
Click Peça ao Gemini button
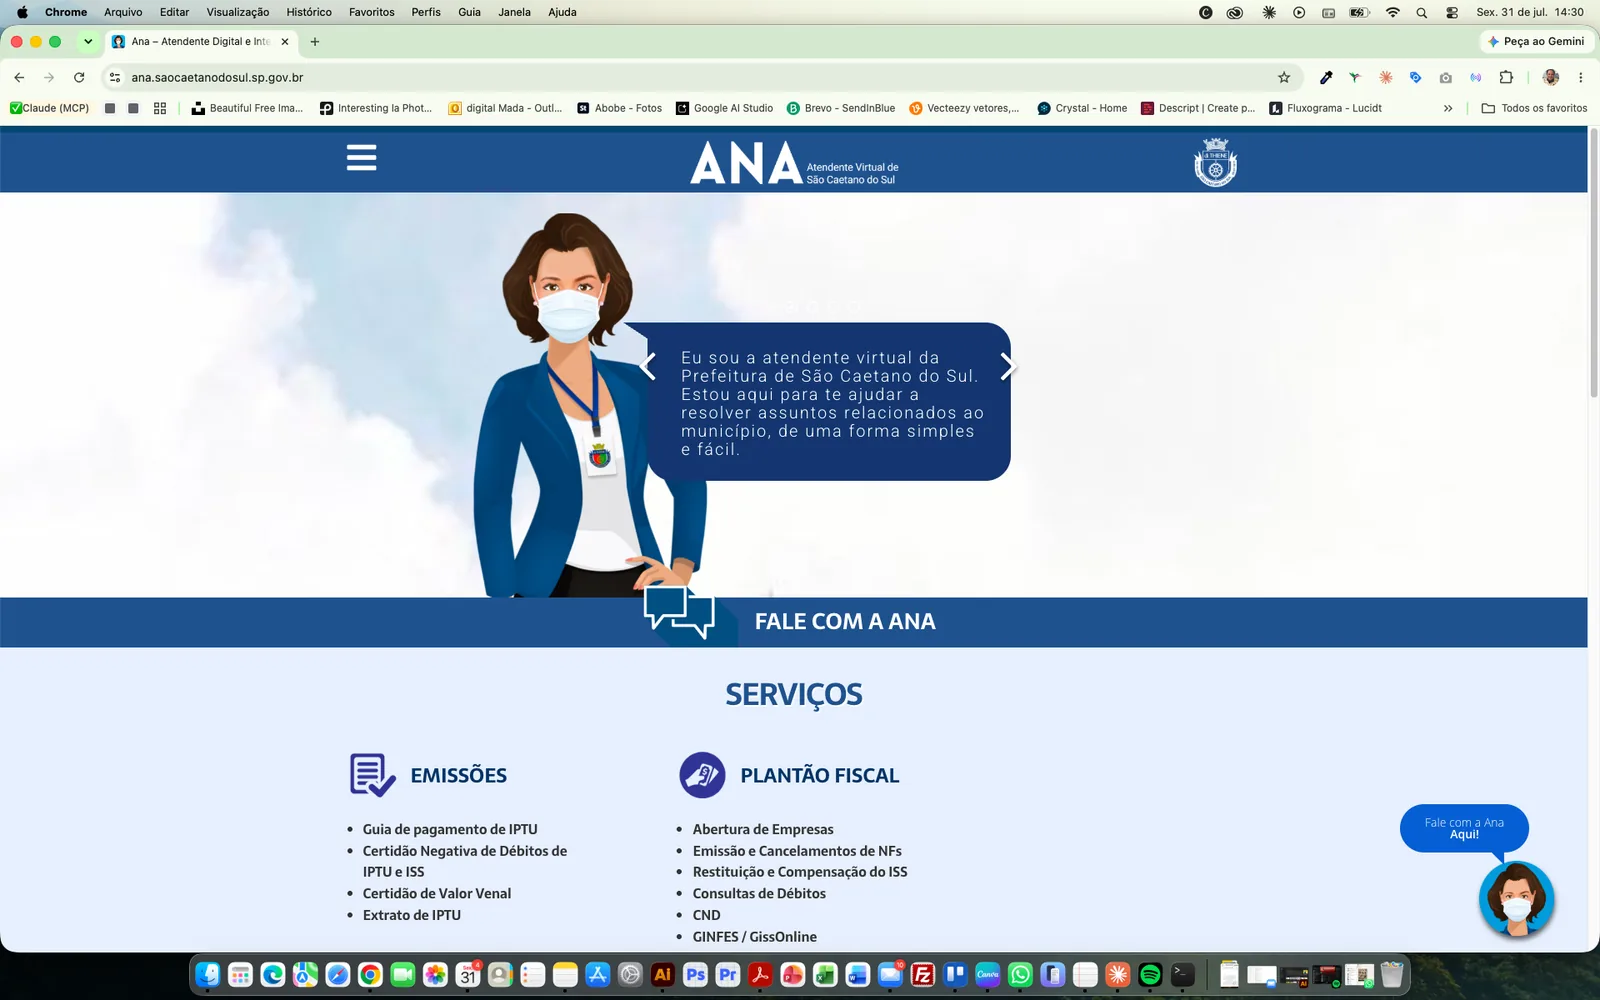click(1535, 41)
